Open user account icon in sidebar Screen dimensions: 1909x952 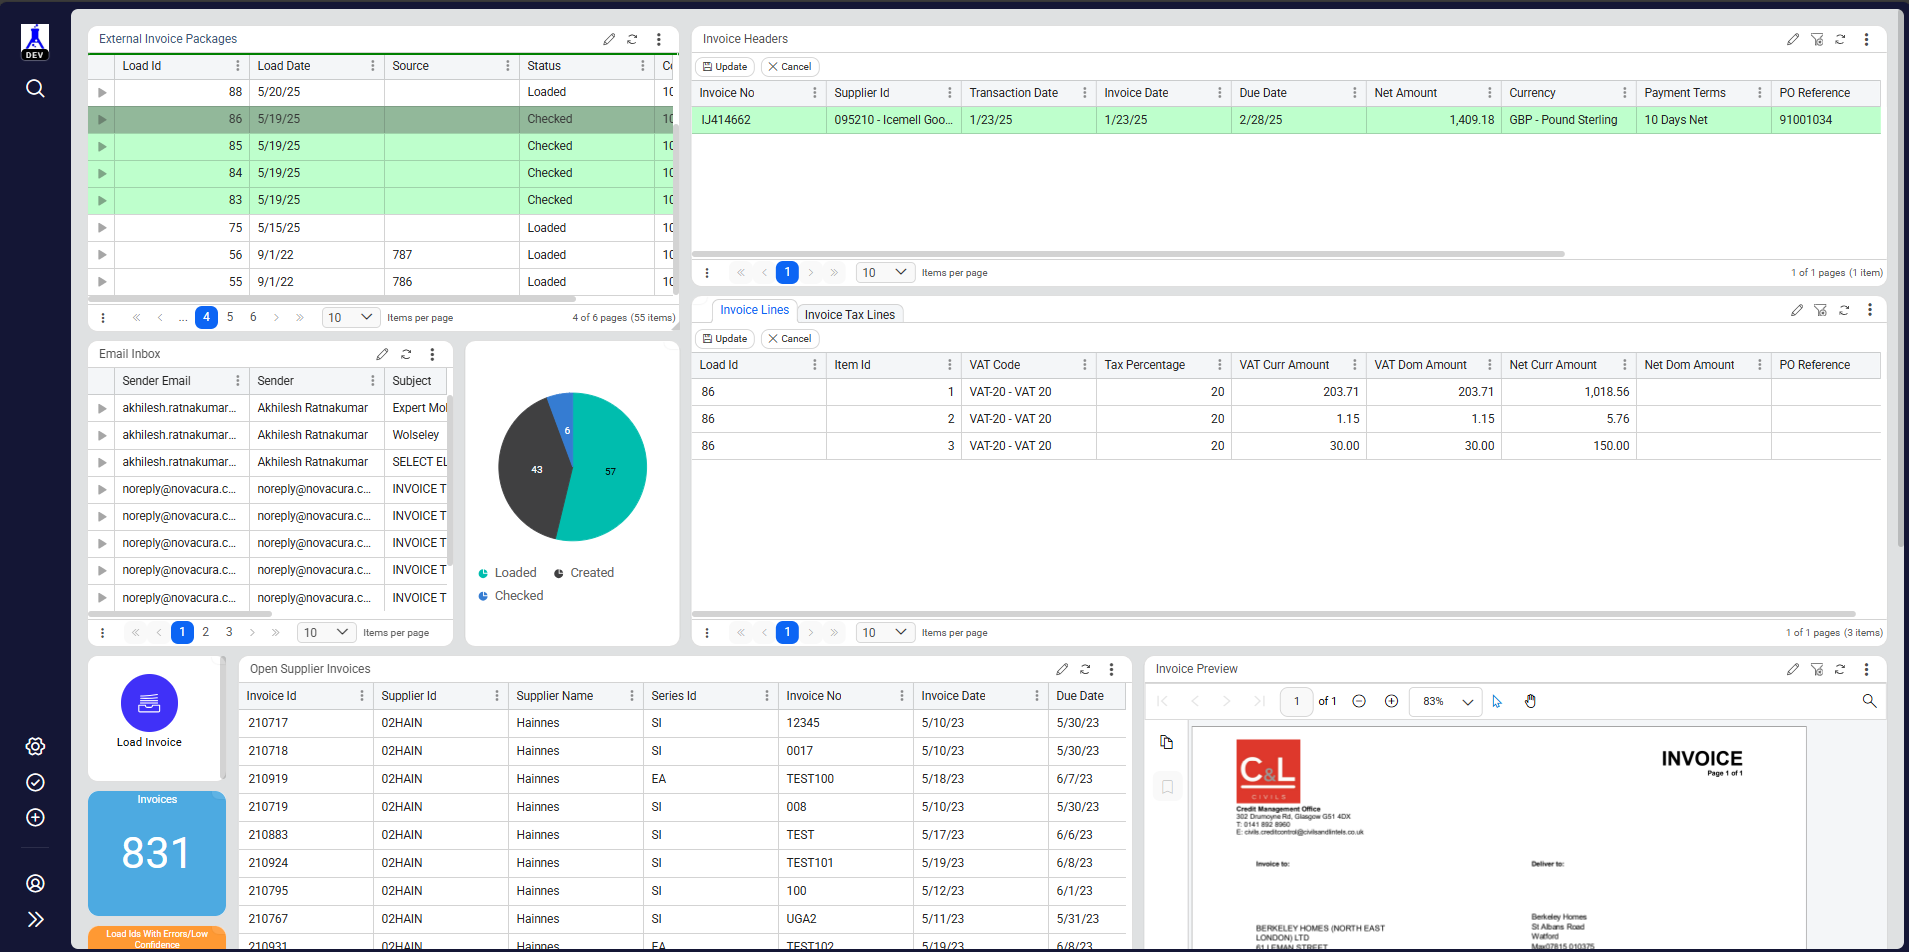click(x=35, y=883)
